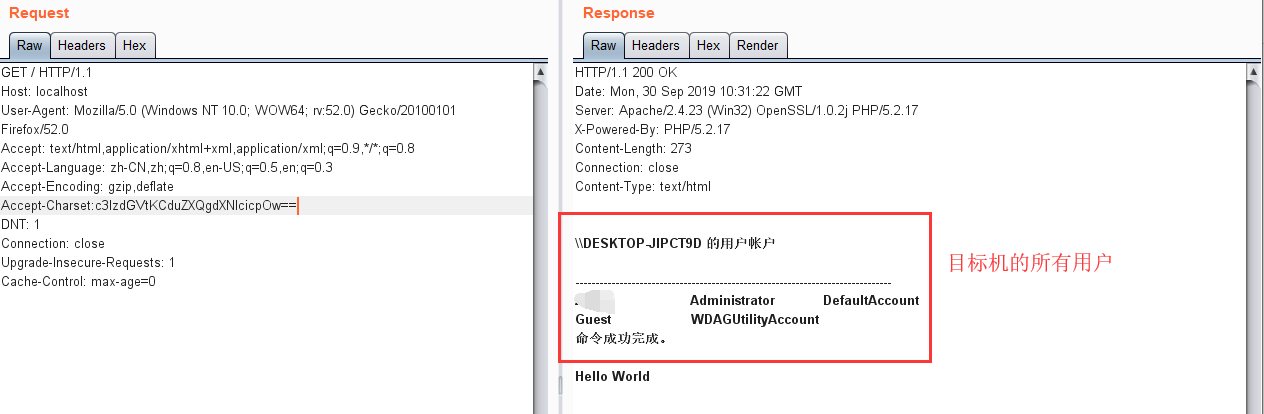
Task: Click the User-Agent header line
Action: [228, 111]
